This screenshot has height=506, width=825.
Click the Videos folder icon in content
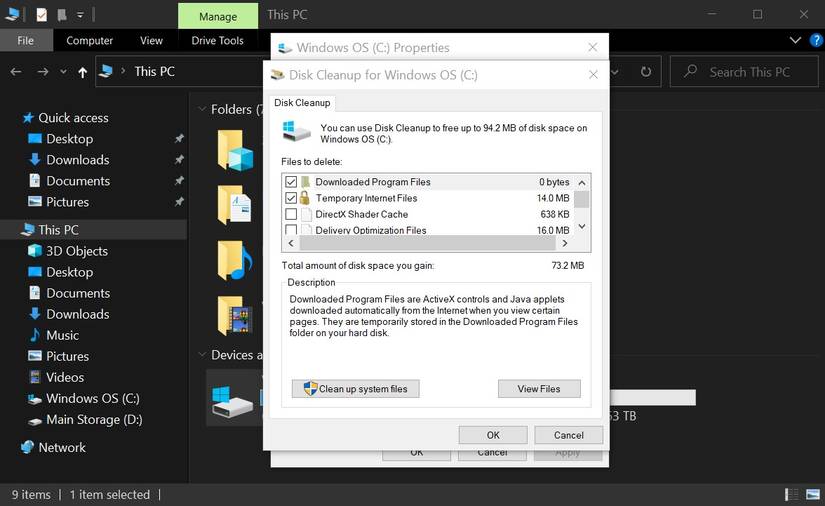[235, 316]
